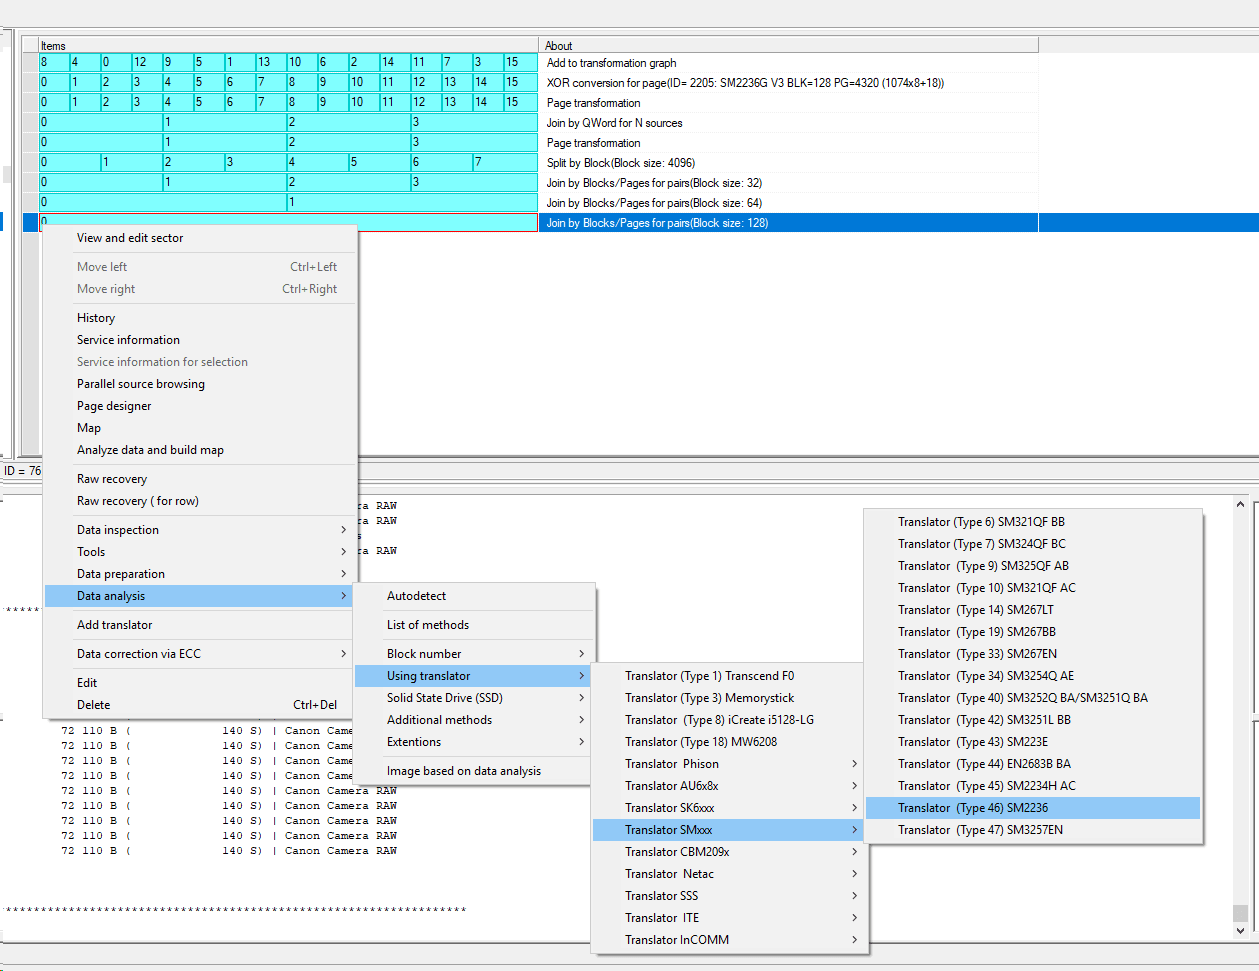Select Translator (Type 7) SM324QF BC
Screen dimensions: 1259x971
tap(1033, 544)
